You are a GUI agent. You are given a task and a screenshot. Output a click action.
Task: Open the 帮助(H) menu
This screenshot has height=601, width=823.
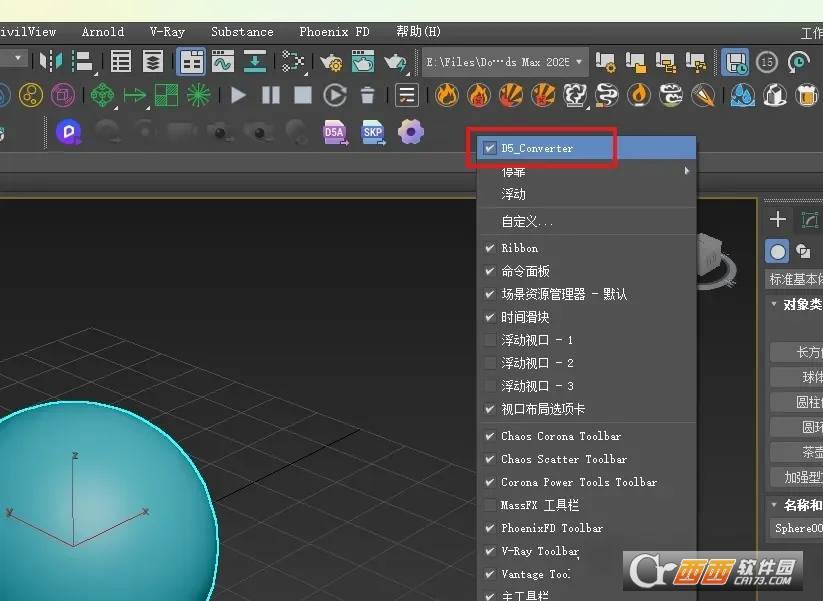[418, 31]
